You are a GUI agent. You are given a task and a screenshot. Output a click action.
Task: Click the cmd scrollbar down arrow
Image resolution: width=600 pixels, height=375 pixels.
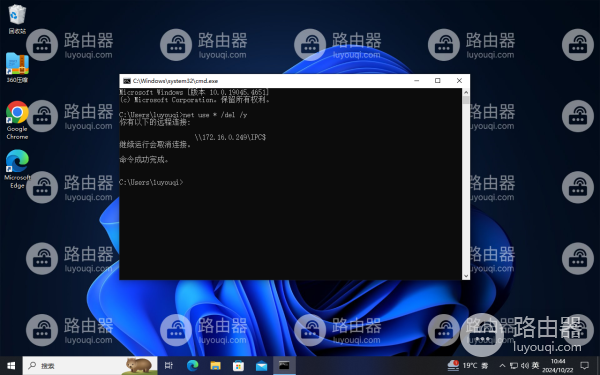click(x=466, y=276)
